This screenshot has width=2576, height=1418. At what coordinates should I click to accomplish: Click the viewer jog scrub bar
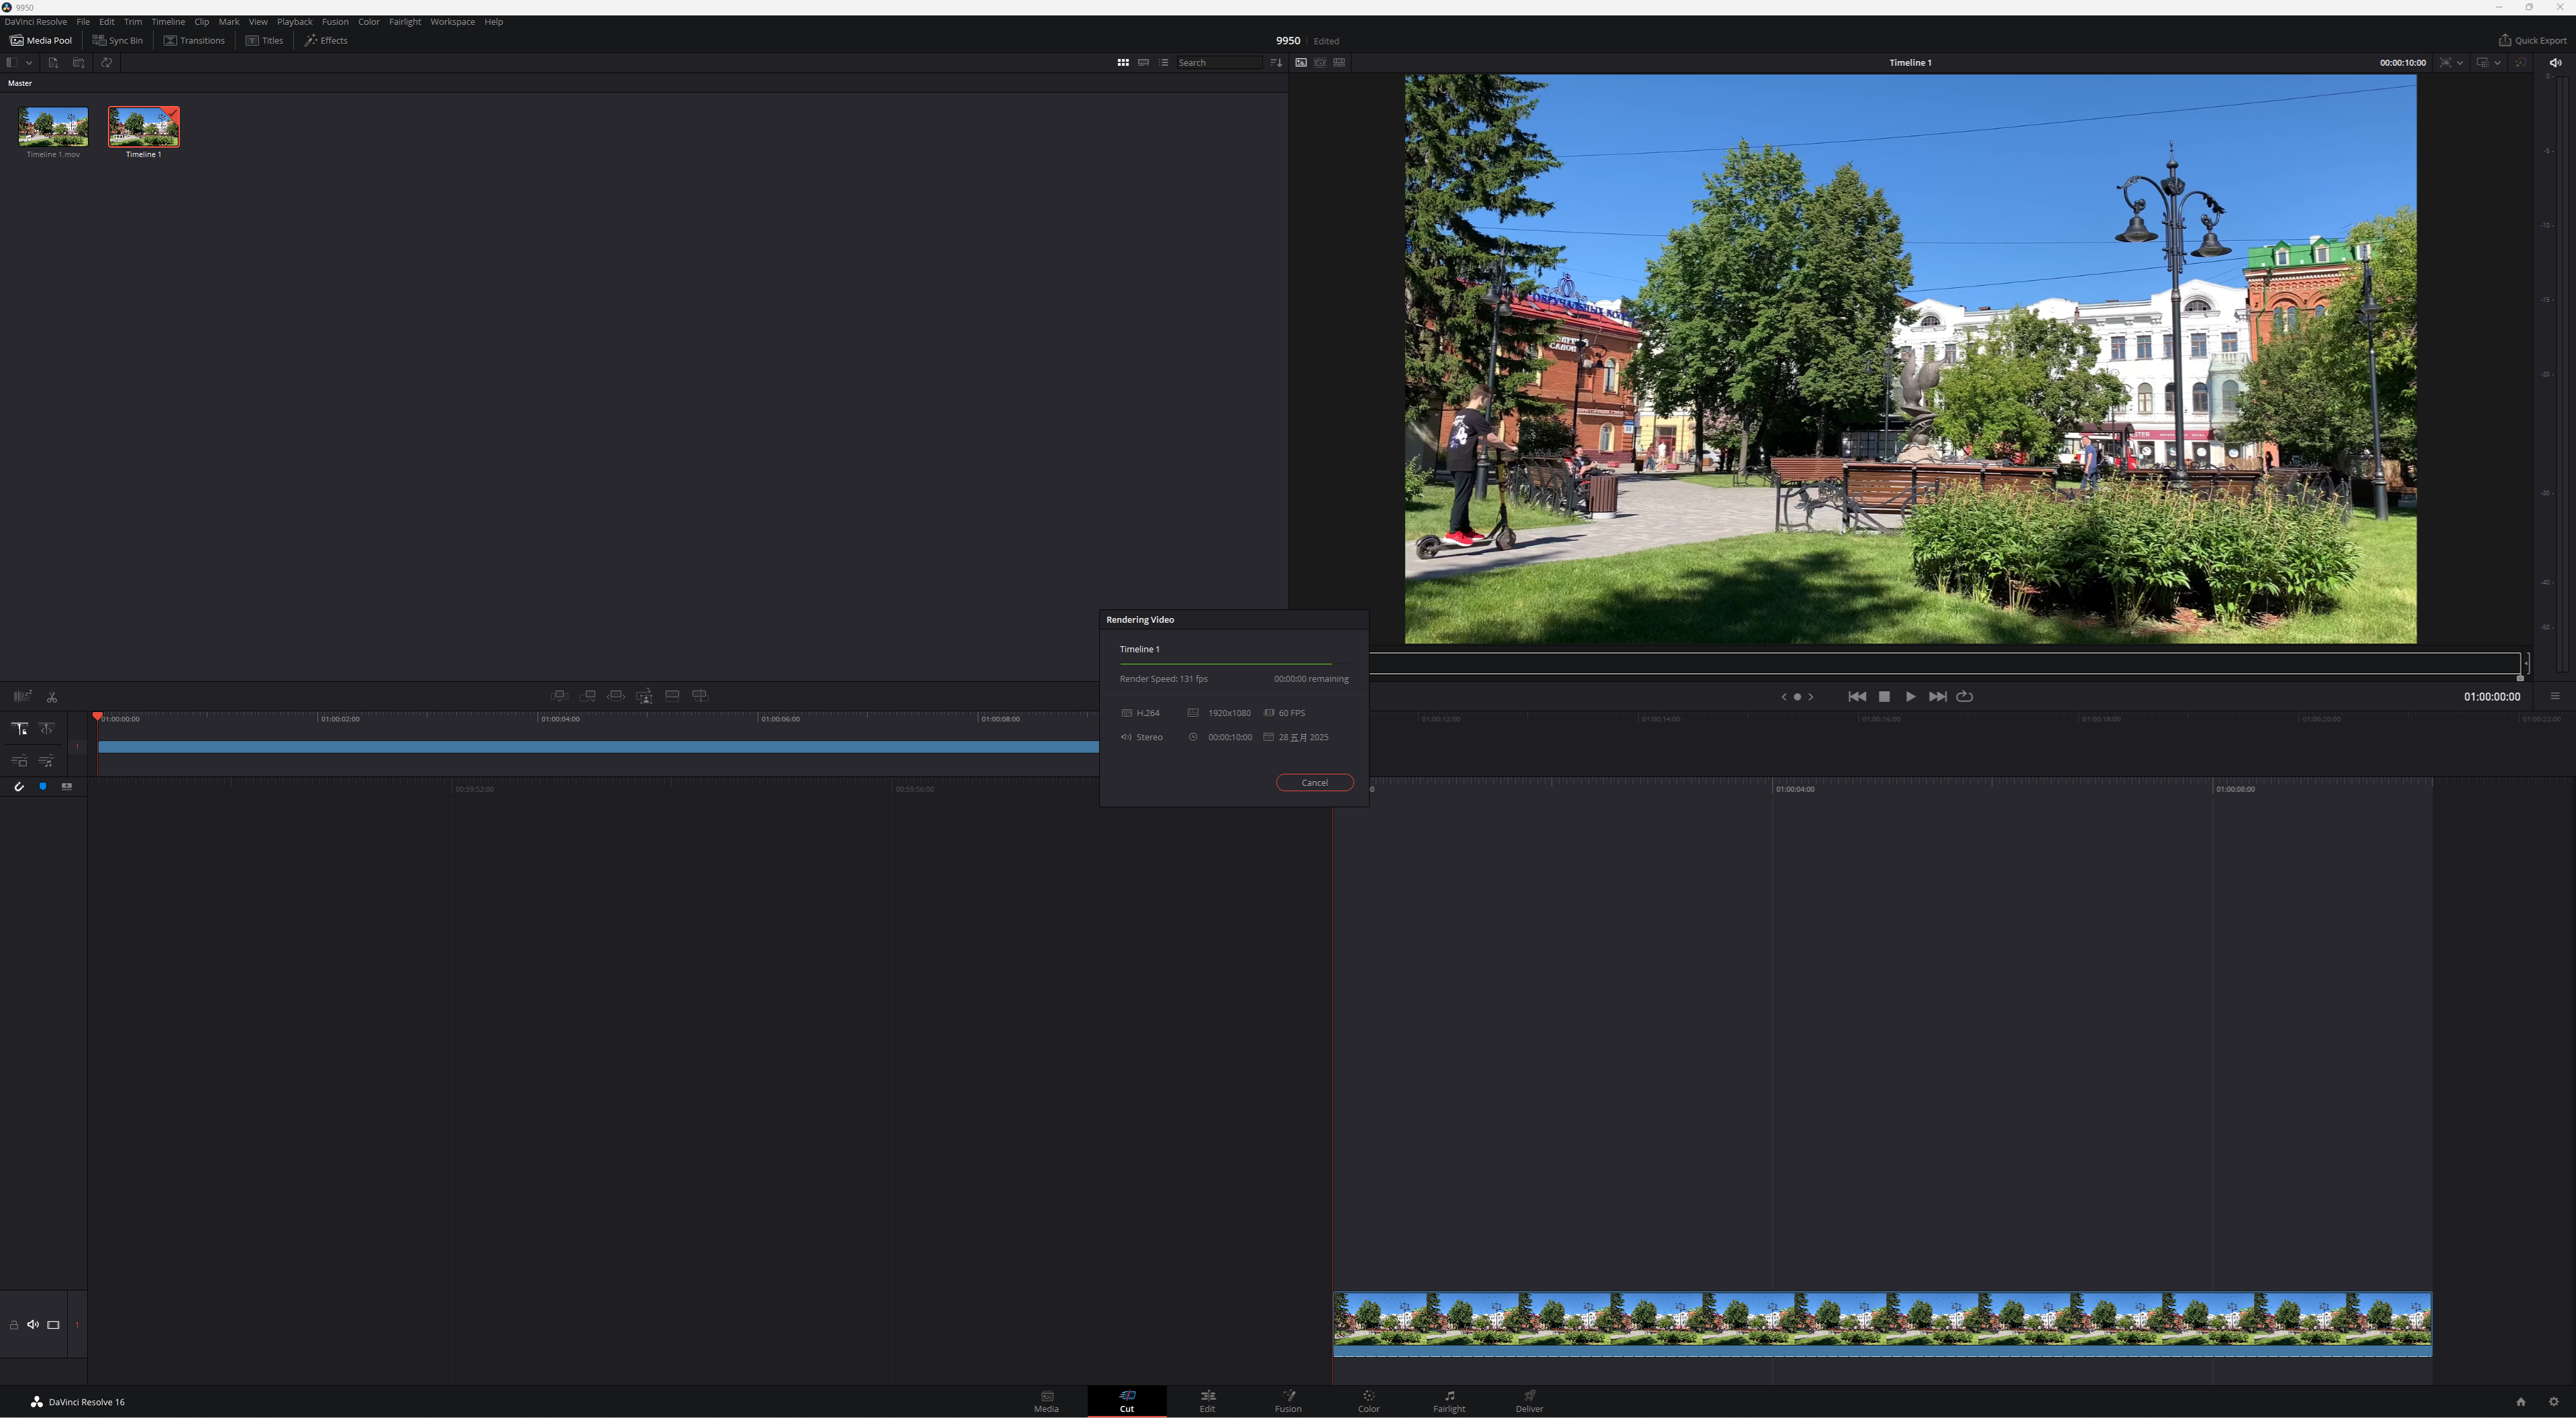click(x=1945, y=663)
